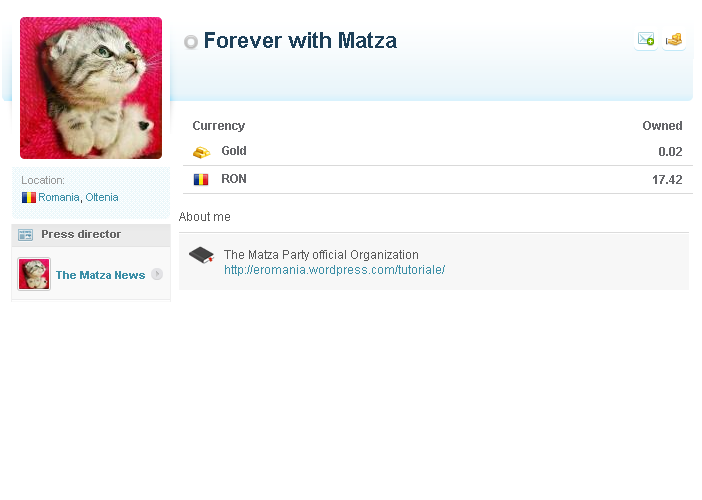The image size is (702, 500).
Task: Follow the eromania.wordpress.com tutoriale link
Action: [x=334, y=270]
